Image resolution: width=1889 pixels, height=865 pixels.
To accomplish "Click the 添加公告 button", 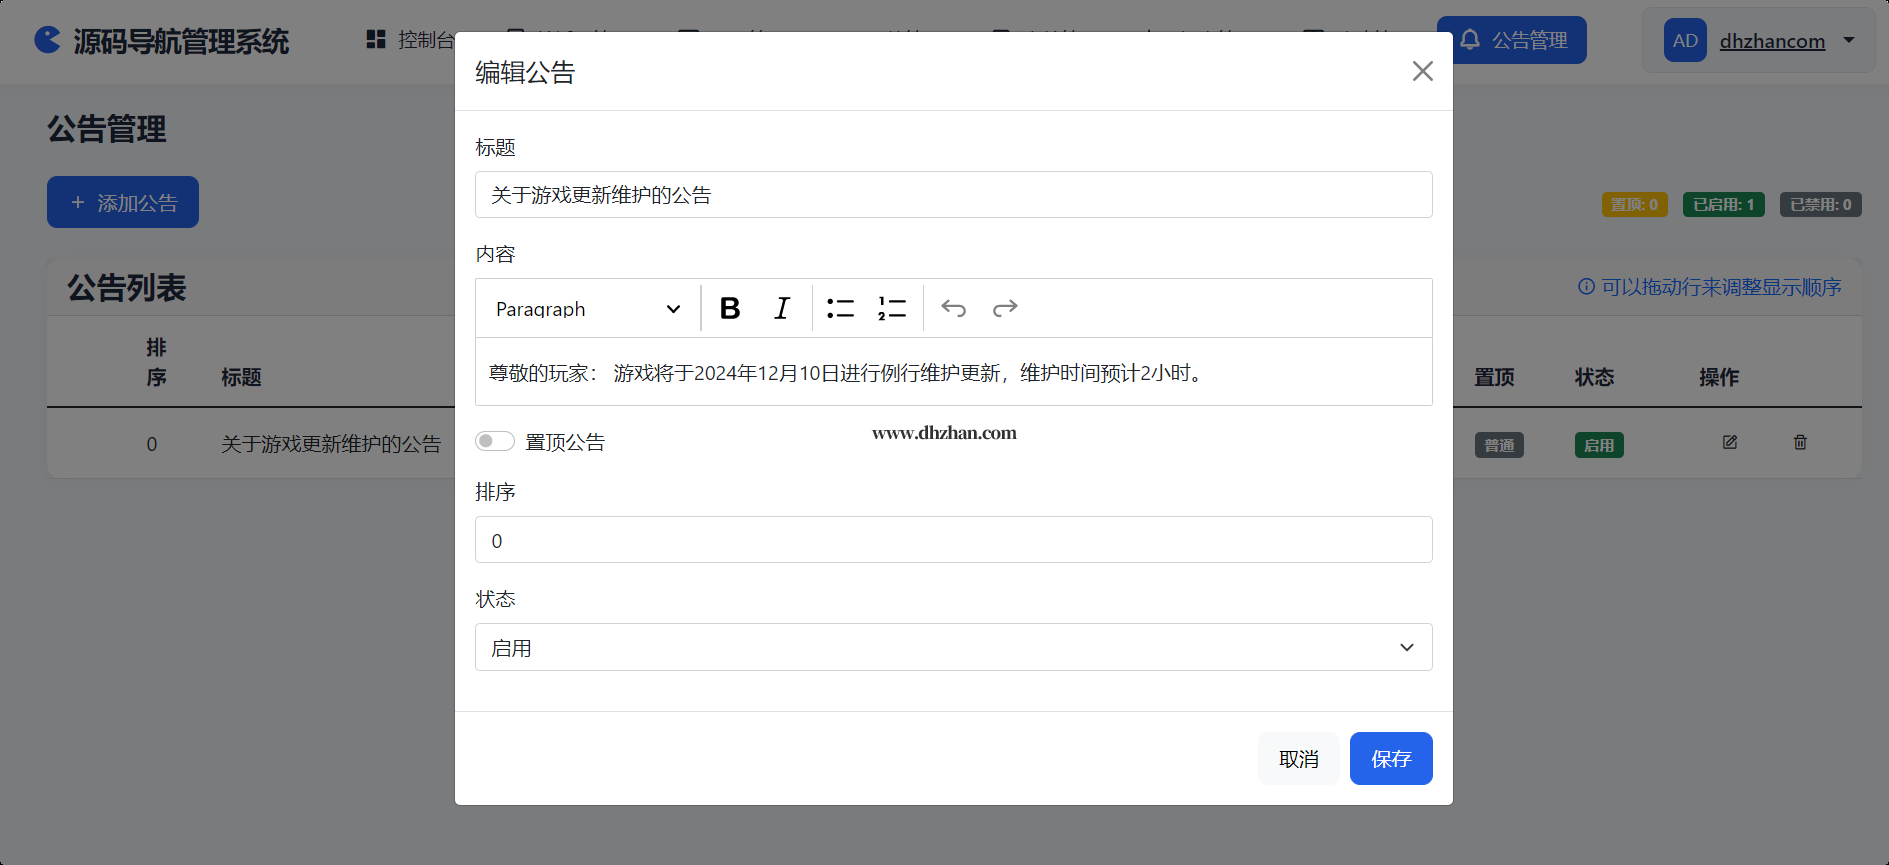I will pyautogui.click(x=123, y=203).
